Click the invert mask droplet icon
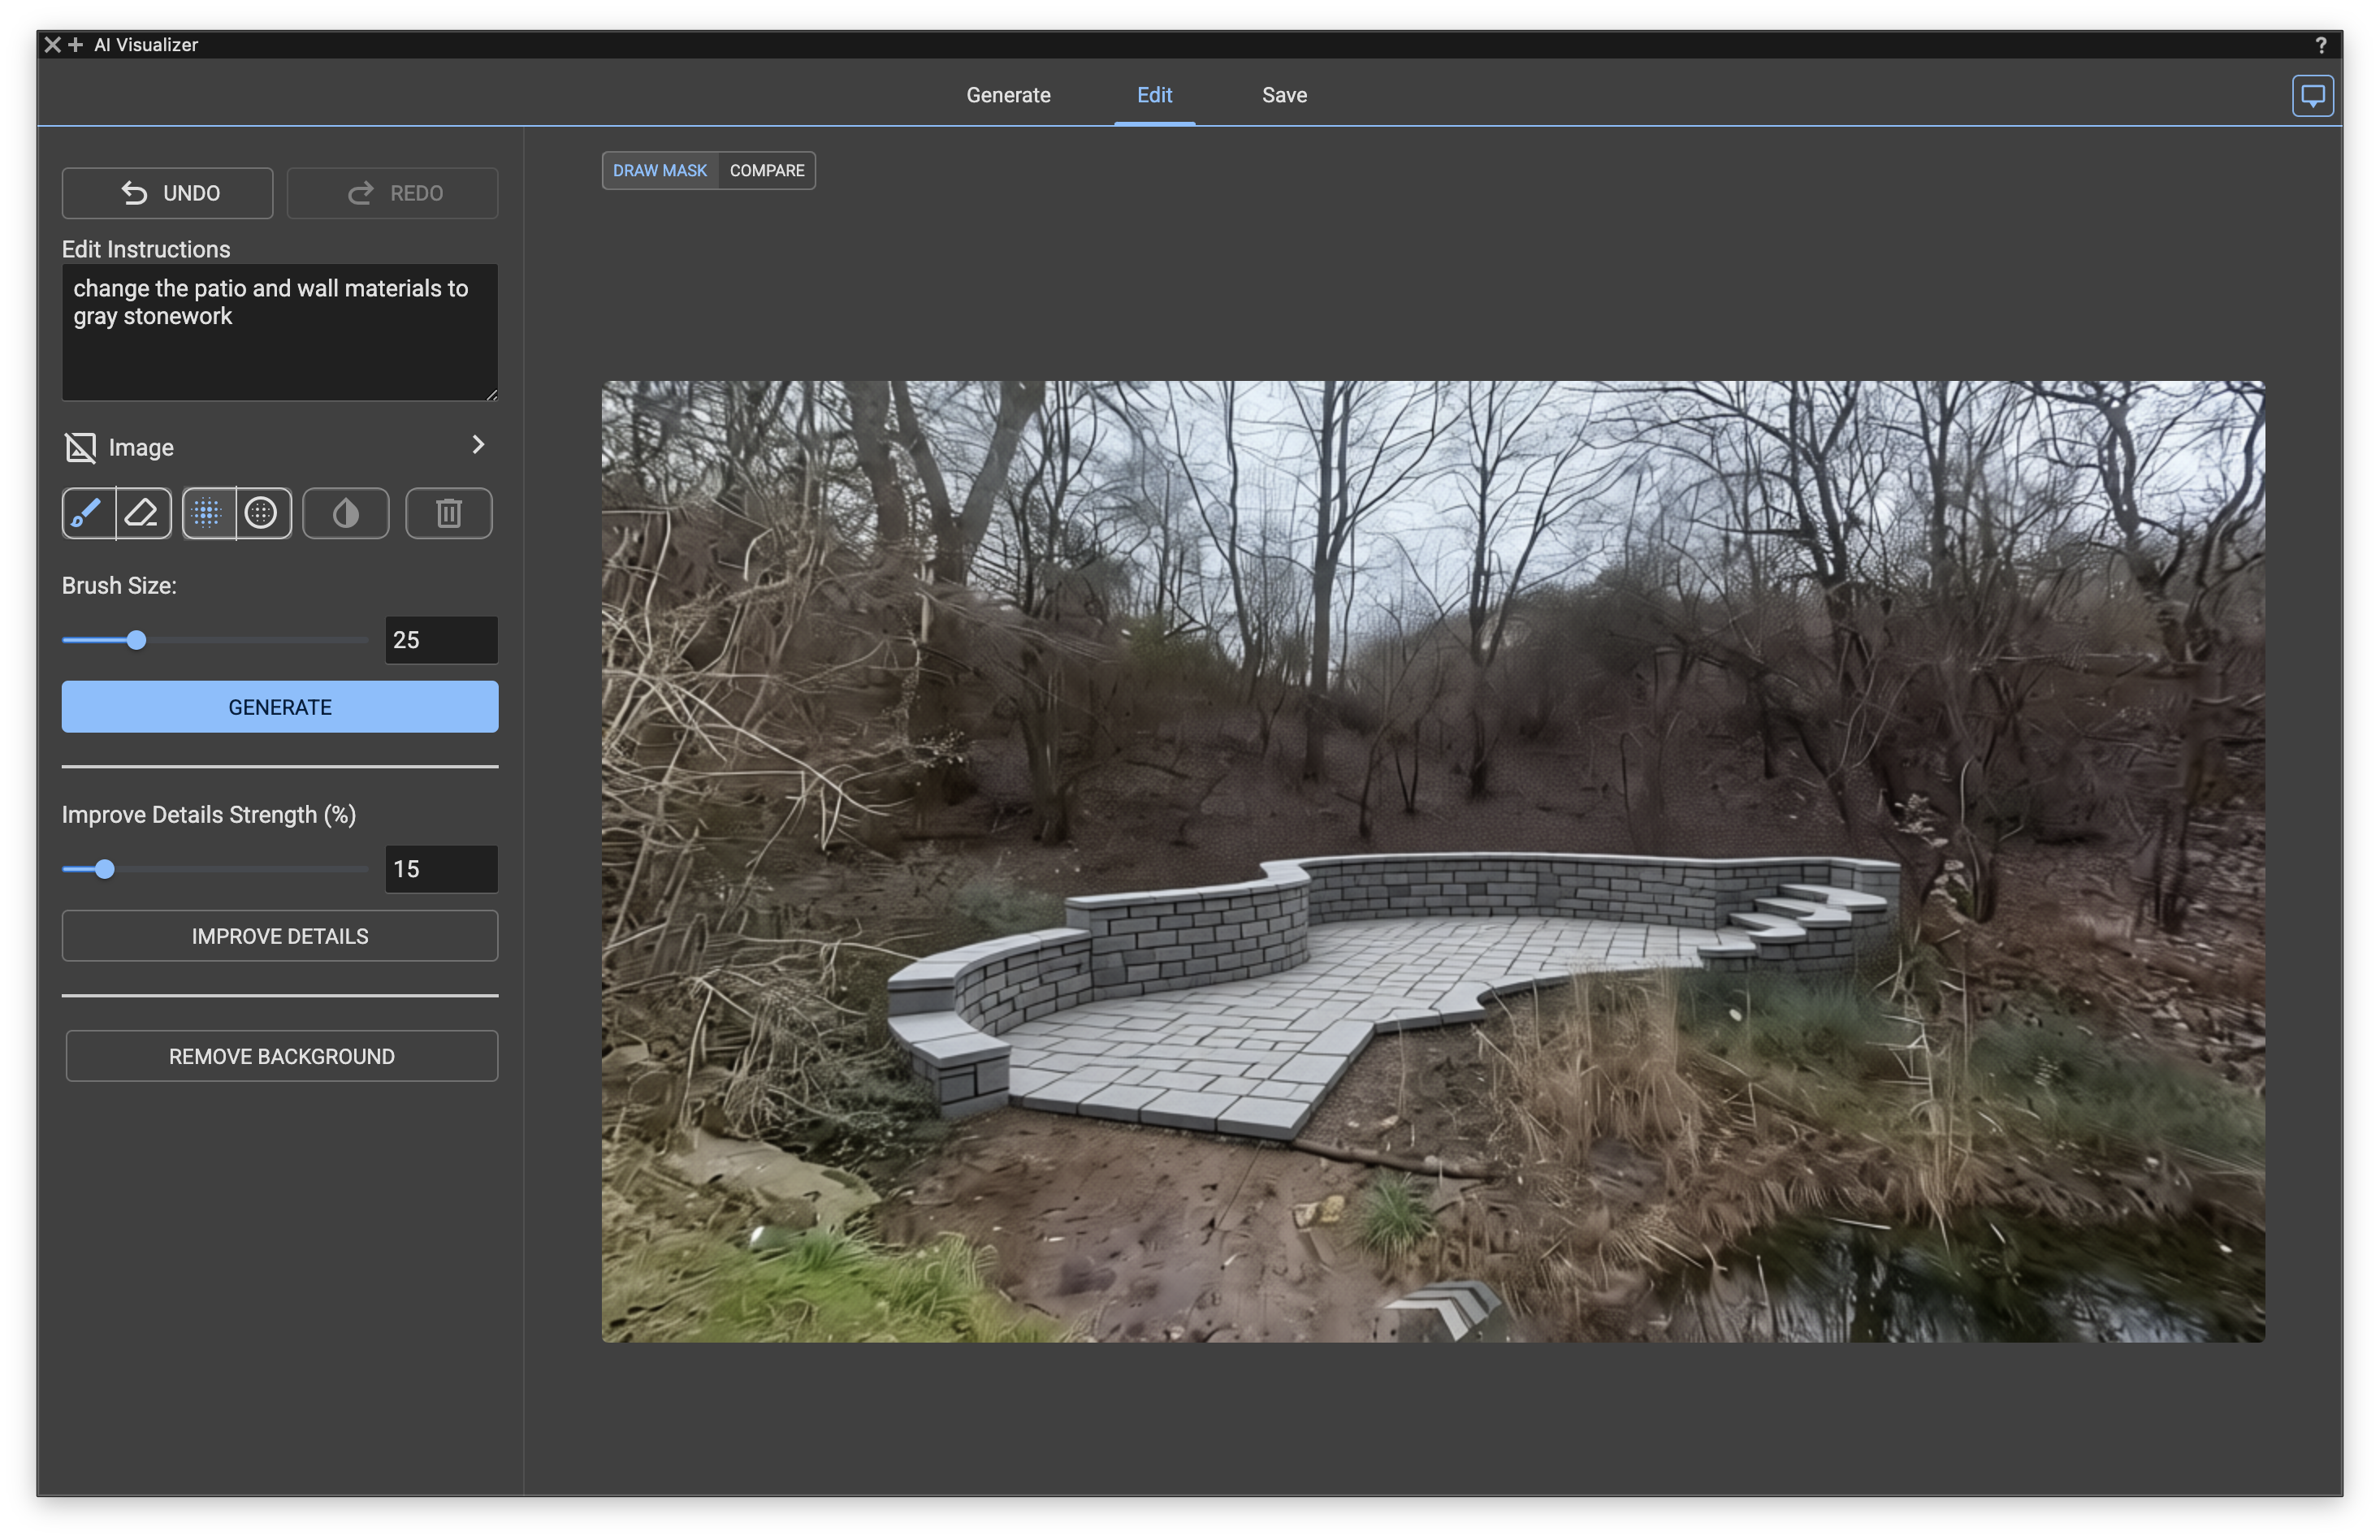 click(346, 514)
